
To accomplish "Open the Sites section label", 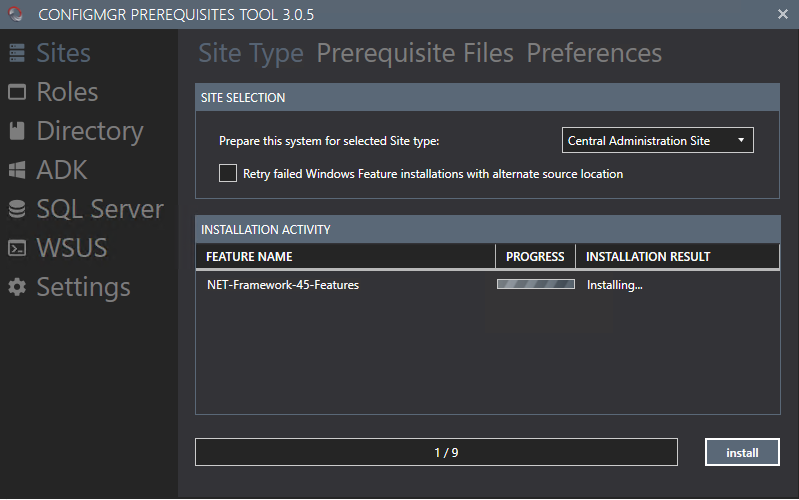I will 64,53.
